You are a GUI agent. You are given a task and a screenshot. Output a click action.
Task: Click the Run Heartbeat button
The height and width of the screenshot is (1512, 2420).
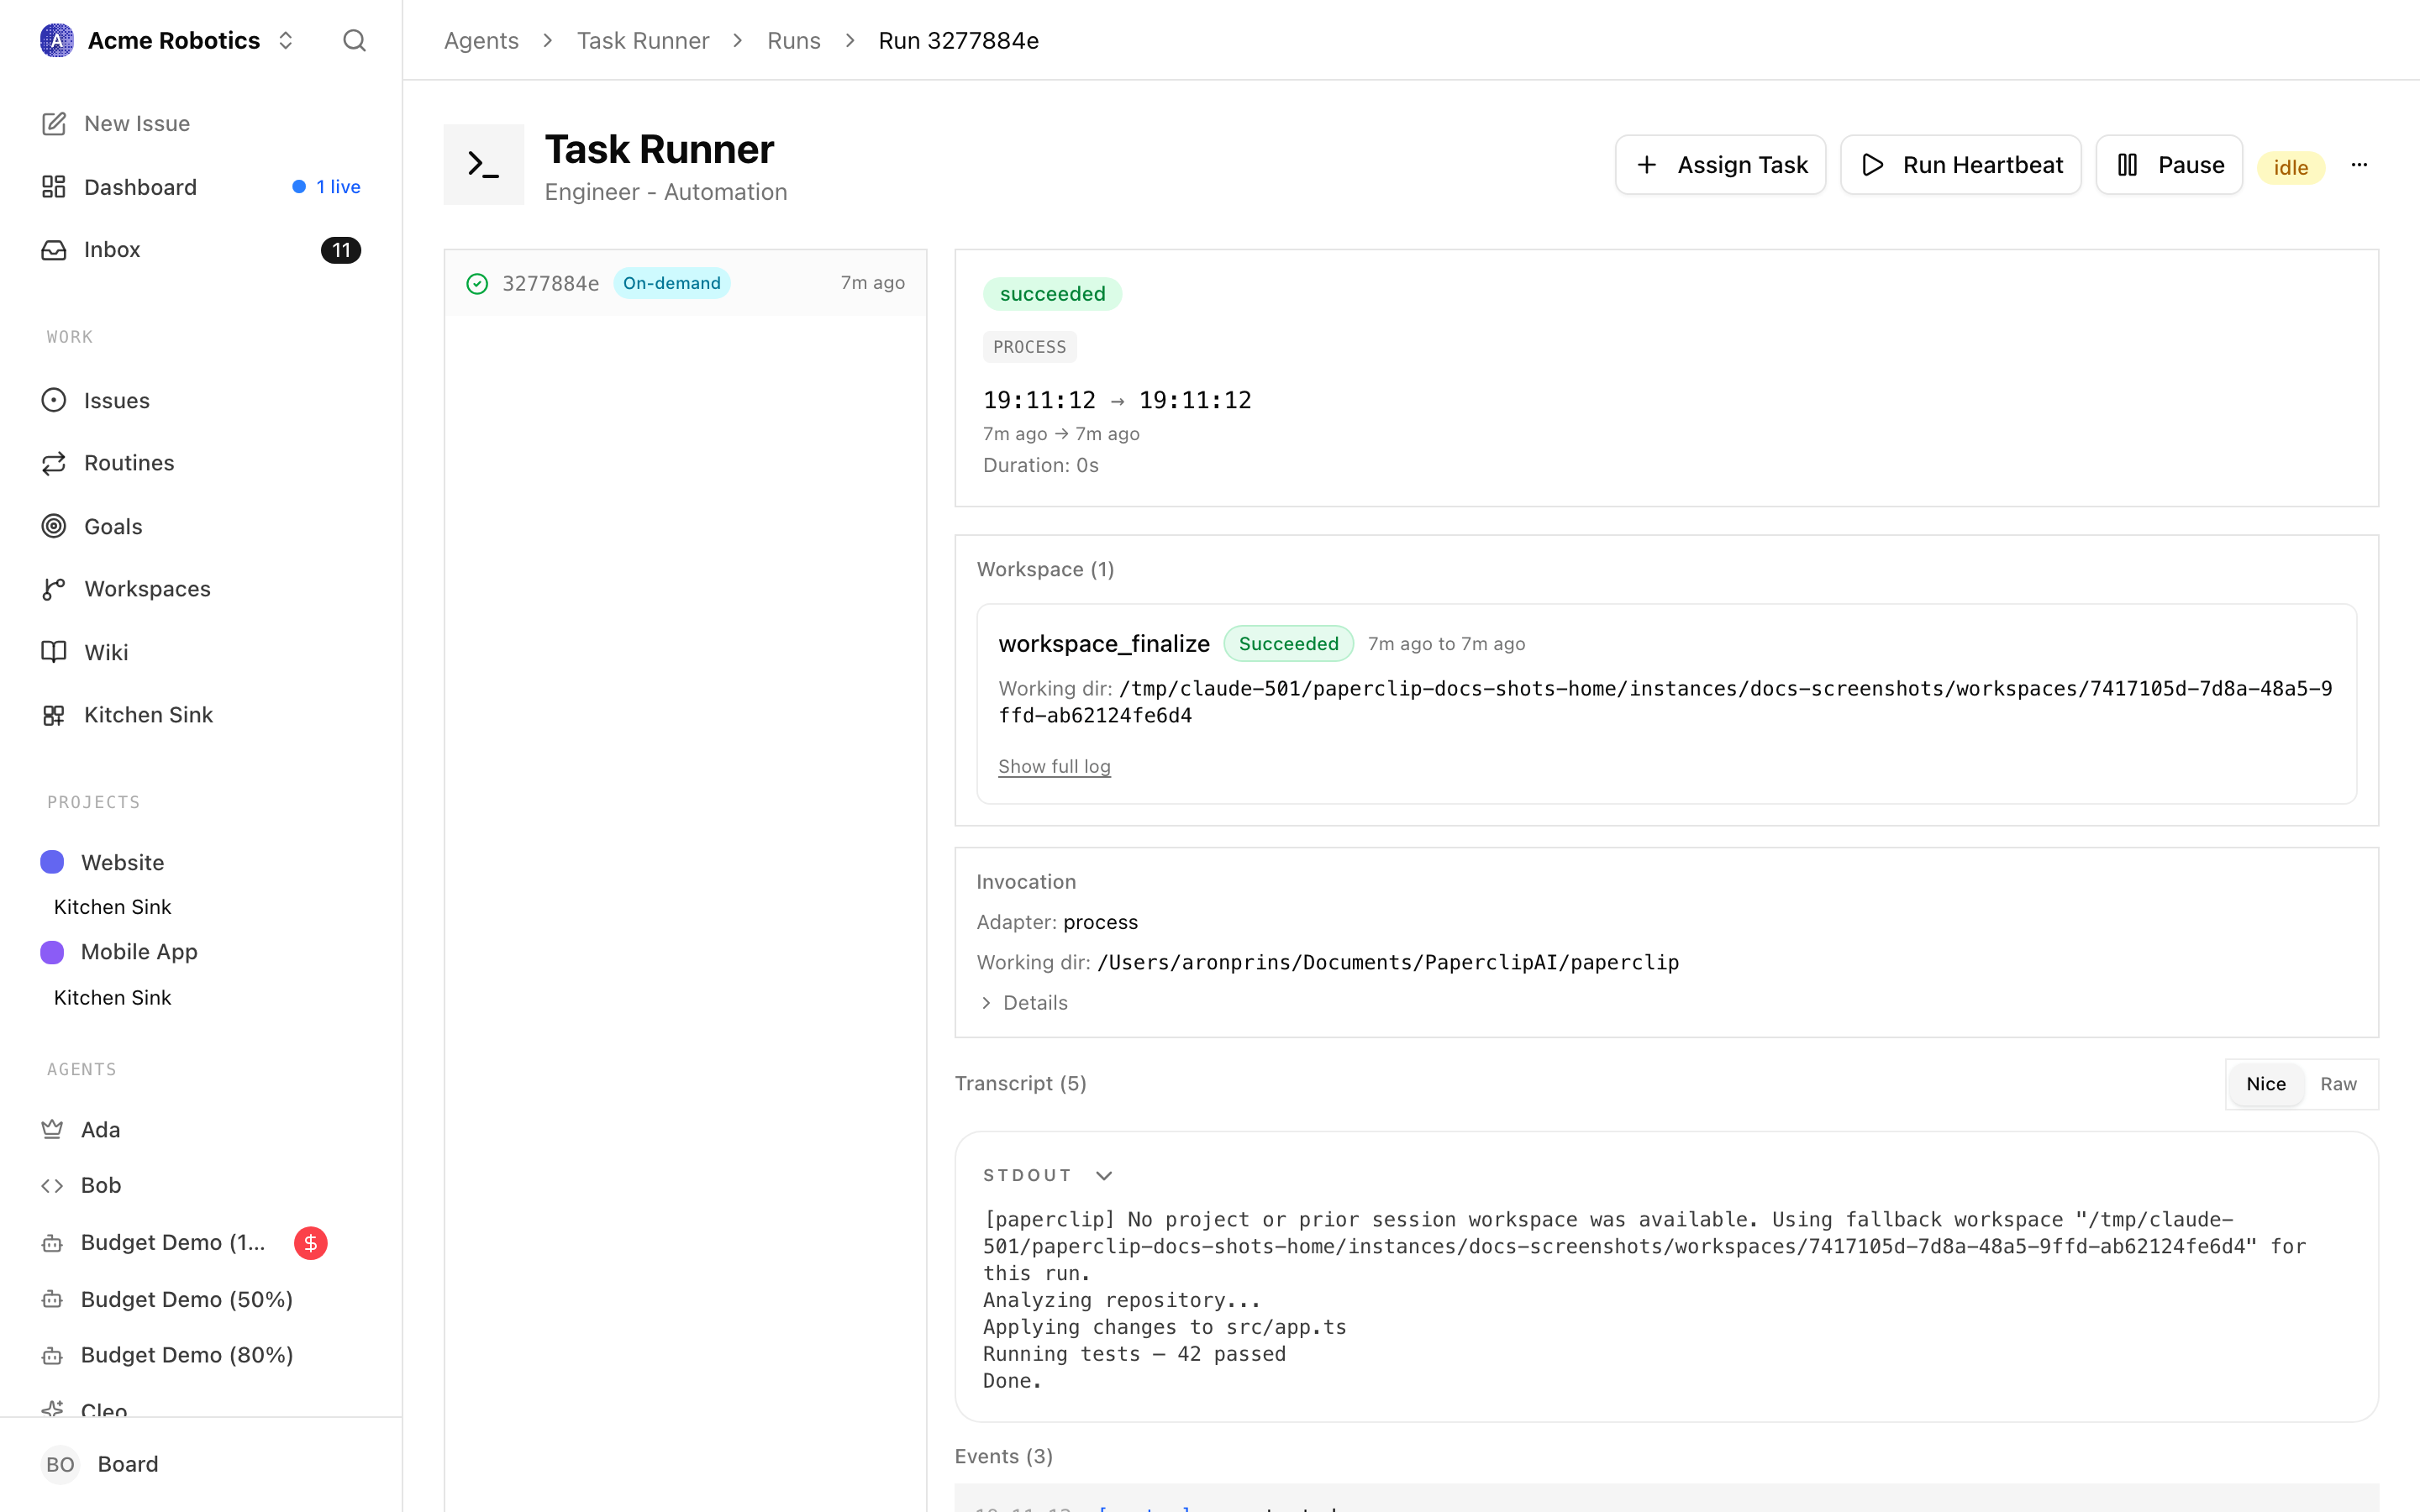pos(1961,165)
